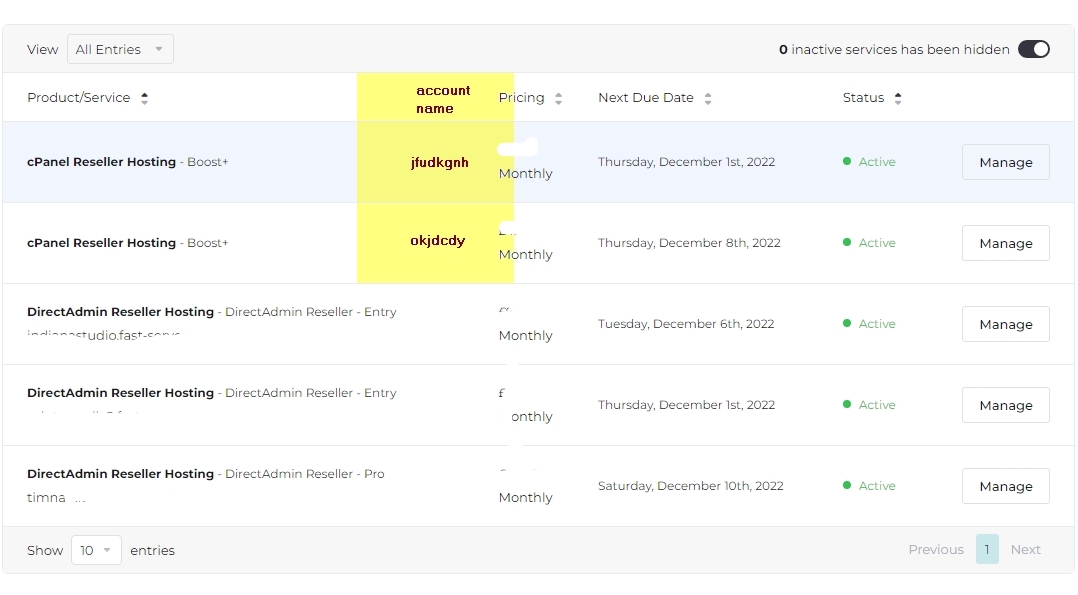The height and width of the screenshot is (595, 1078).
Task: Click the Next Due Date header
Action: (x=645, y=98)
